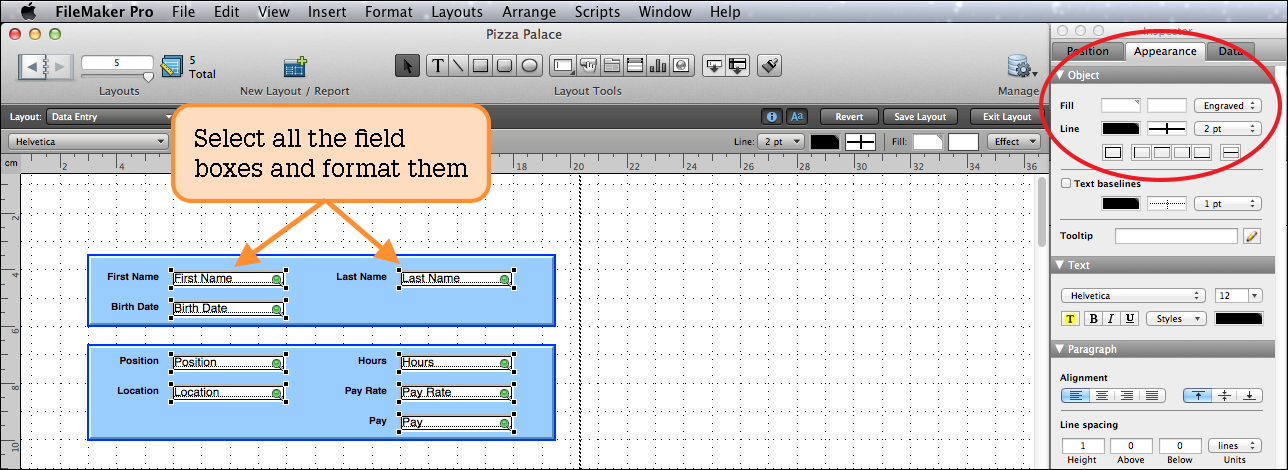This screenshot has width=1288, height=470.
Task: Open the Layout Data Entry dropdown
Action: pos(112,117)
